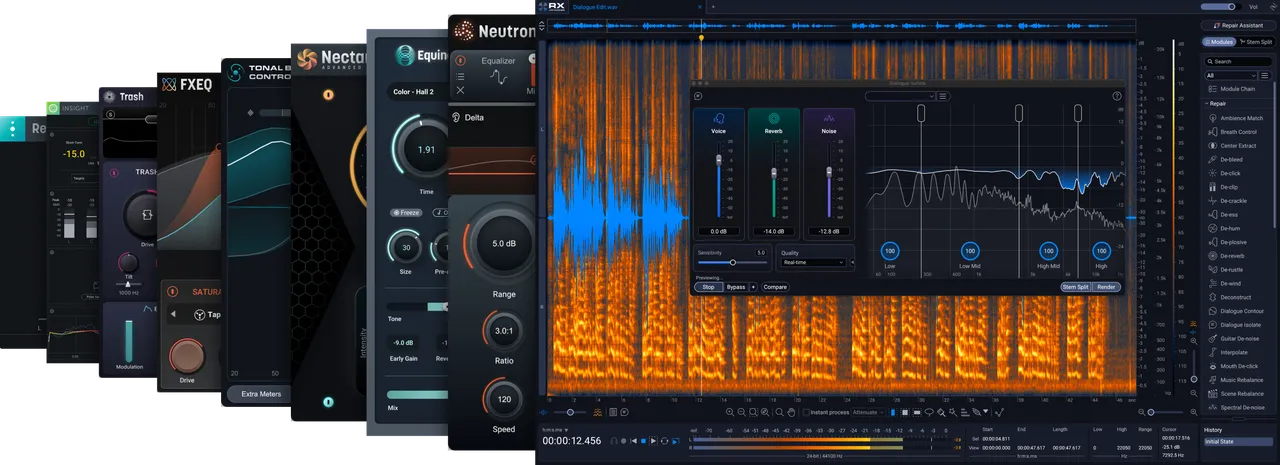Click the Stem Split button in Dialogue Isolate

tap(1076, 287)
